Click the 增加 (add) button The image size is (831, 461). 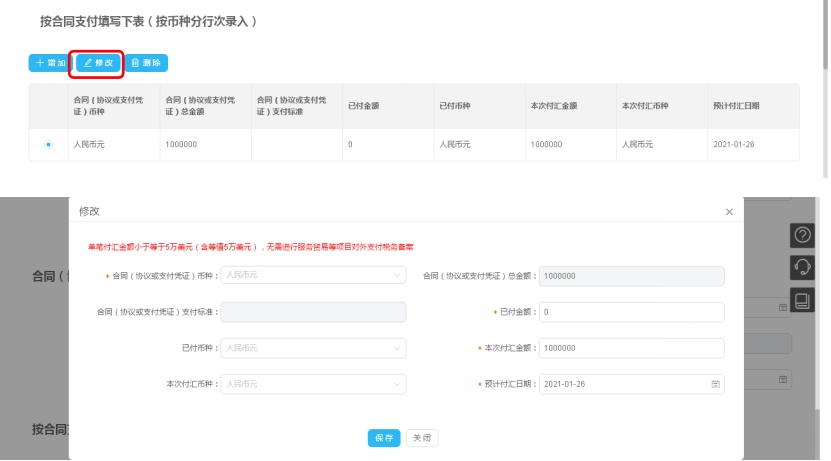(x=49, y=63)
